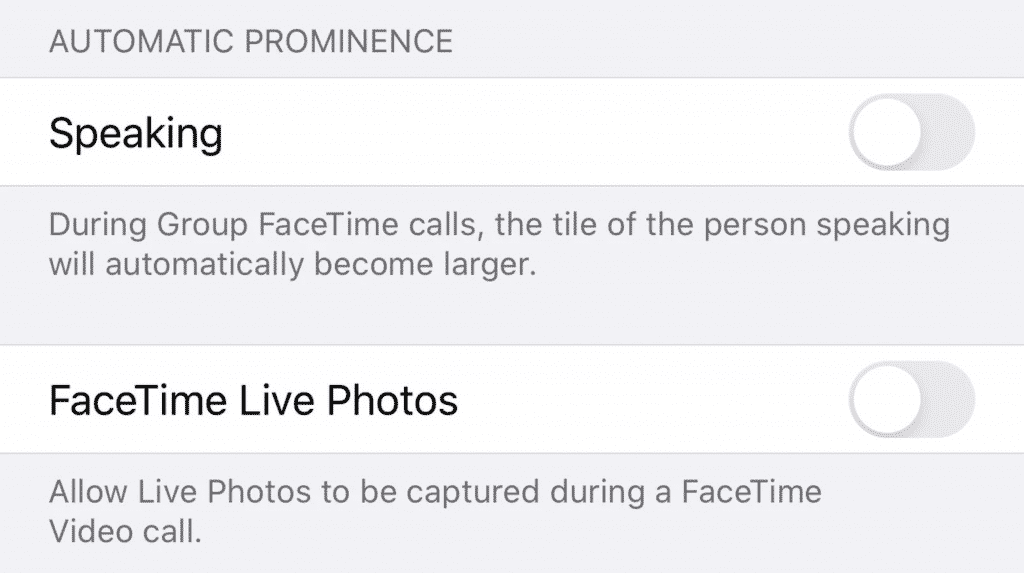
Task: Click the Speaking row label
Action: (136, 133)
